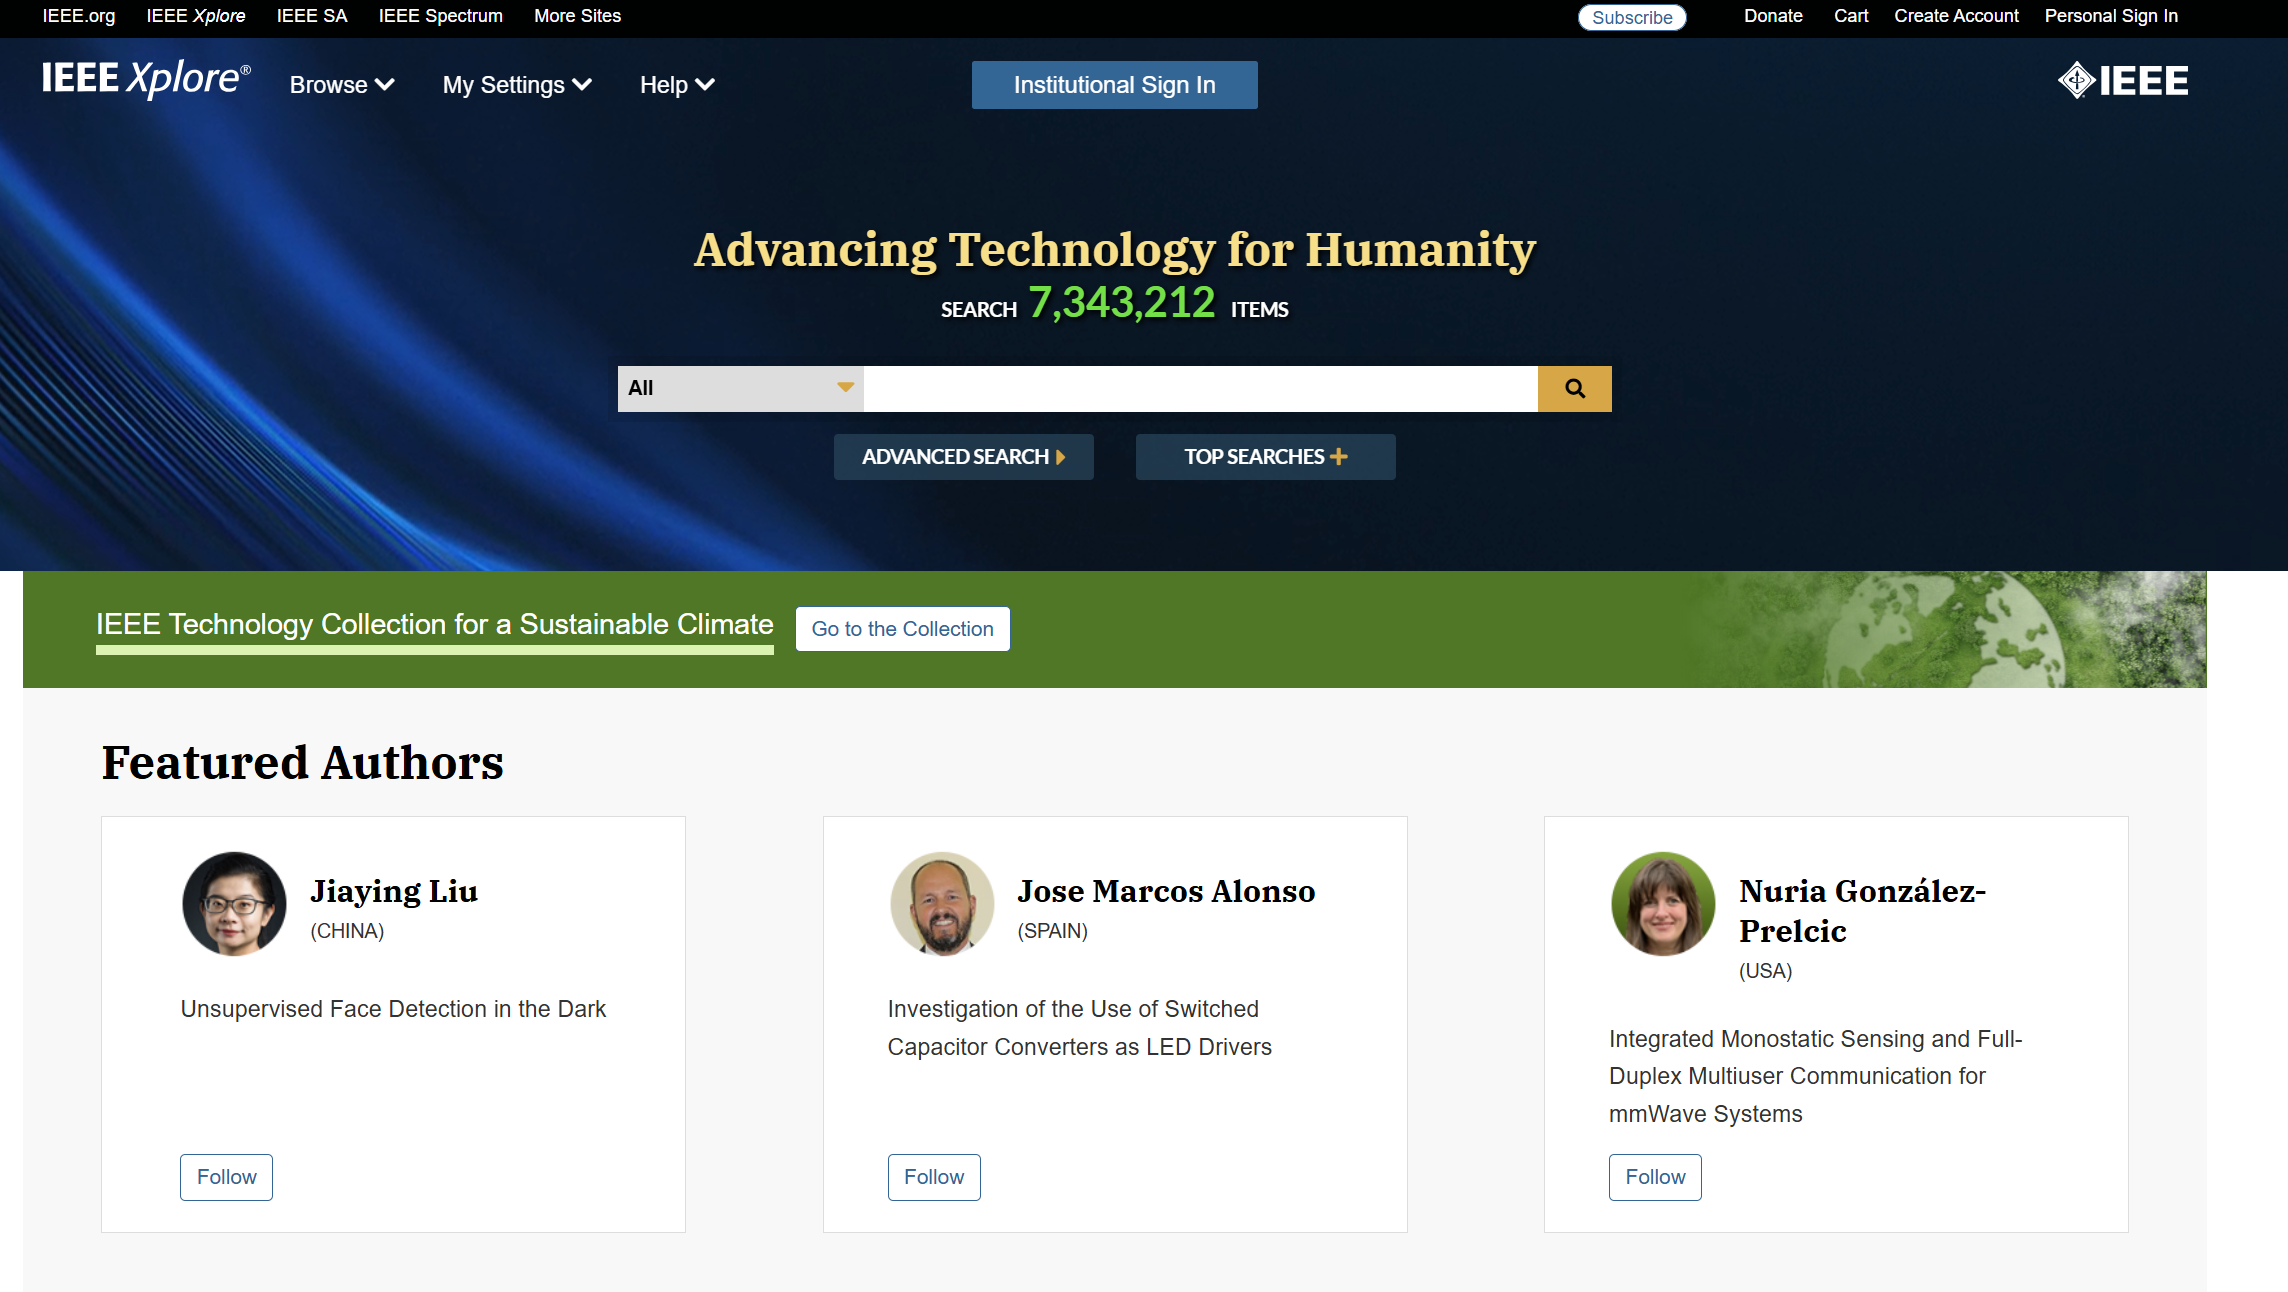
Task: Click Create Account
Action: coord(1956,16)
